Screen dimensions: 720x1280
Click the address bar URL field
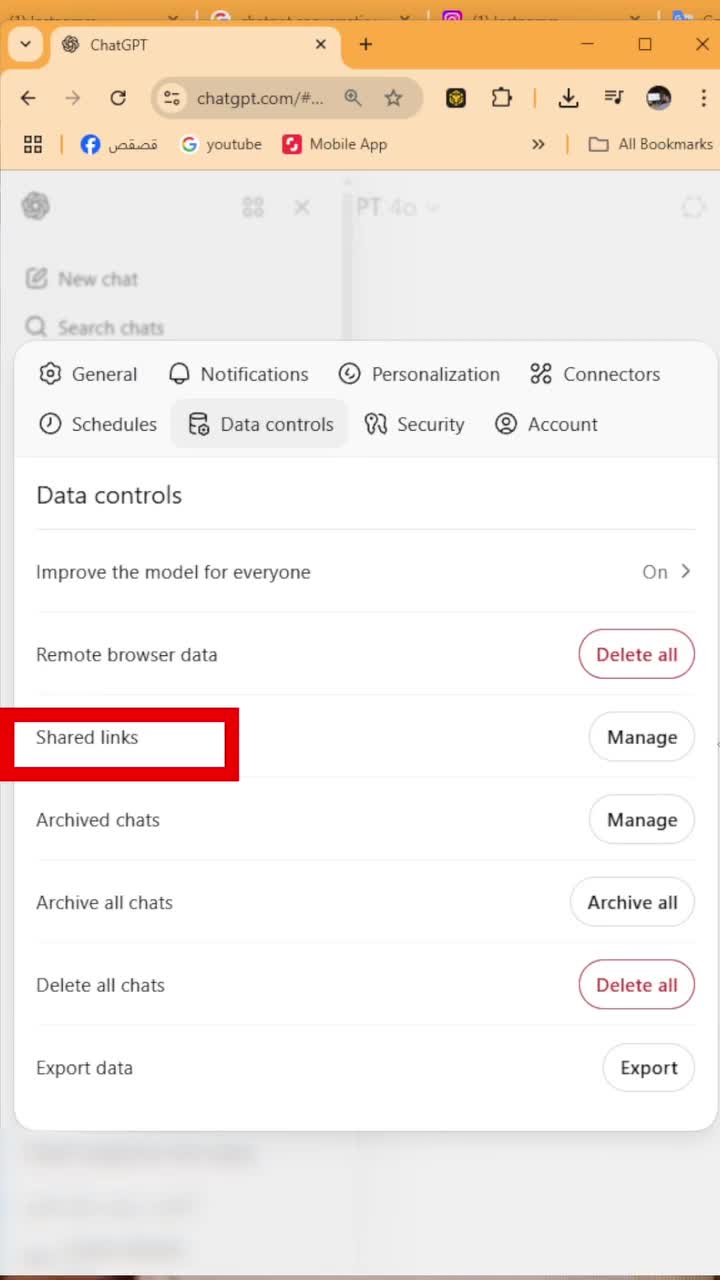click(260, 98)
